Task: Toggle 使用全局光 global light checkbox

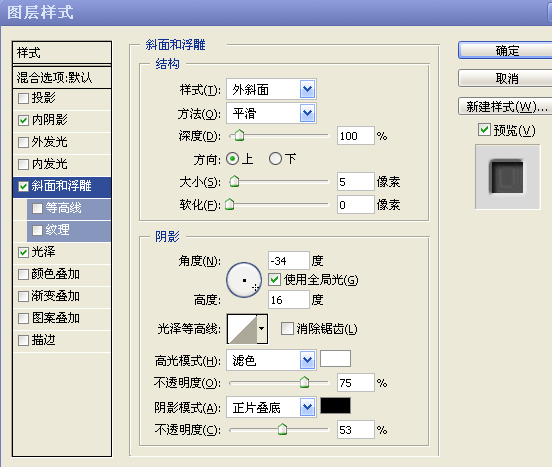Action: point(274,280)
